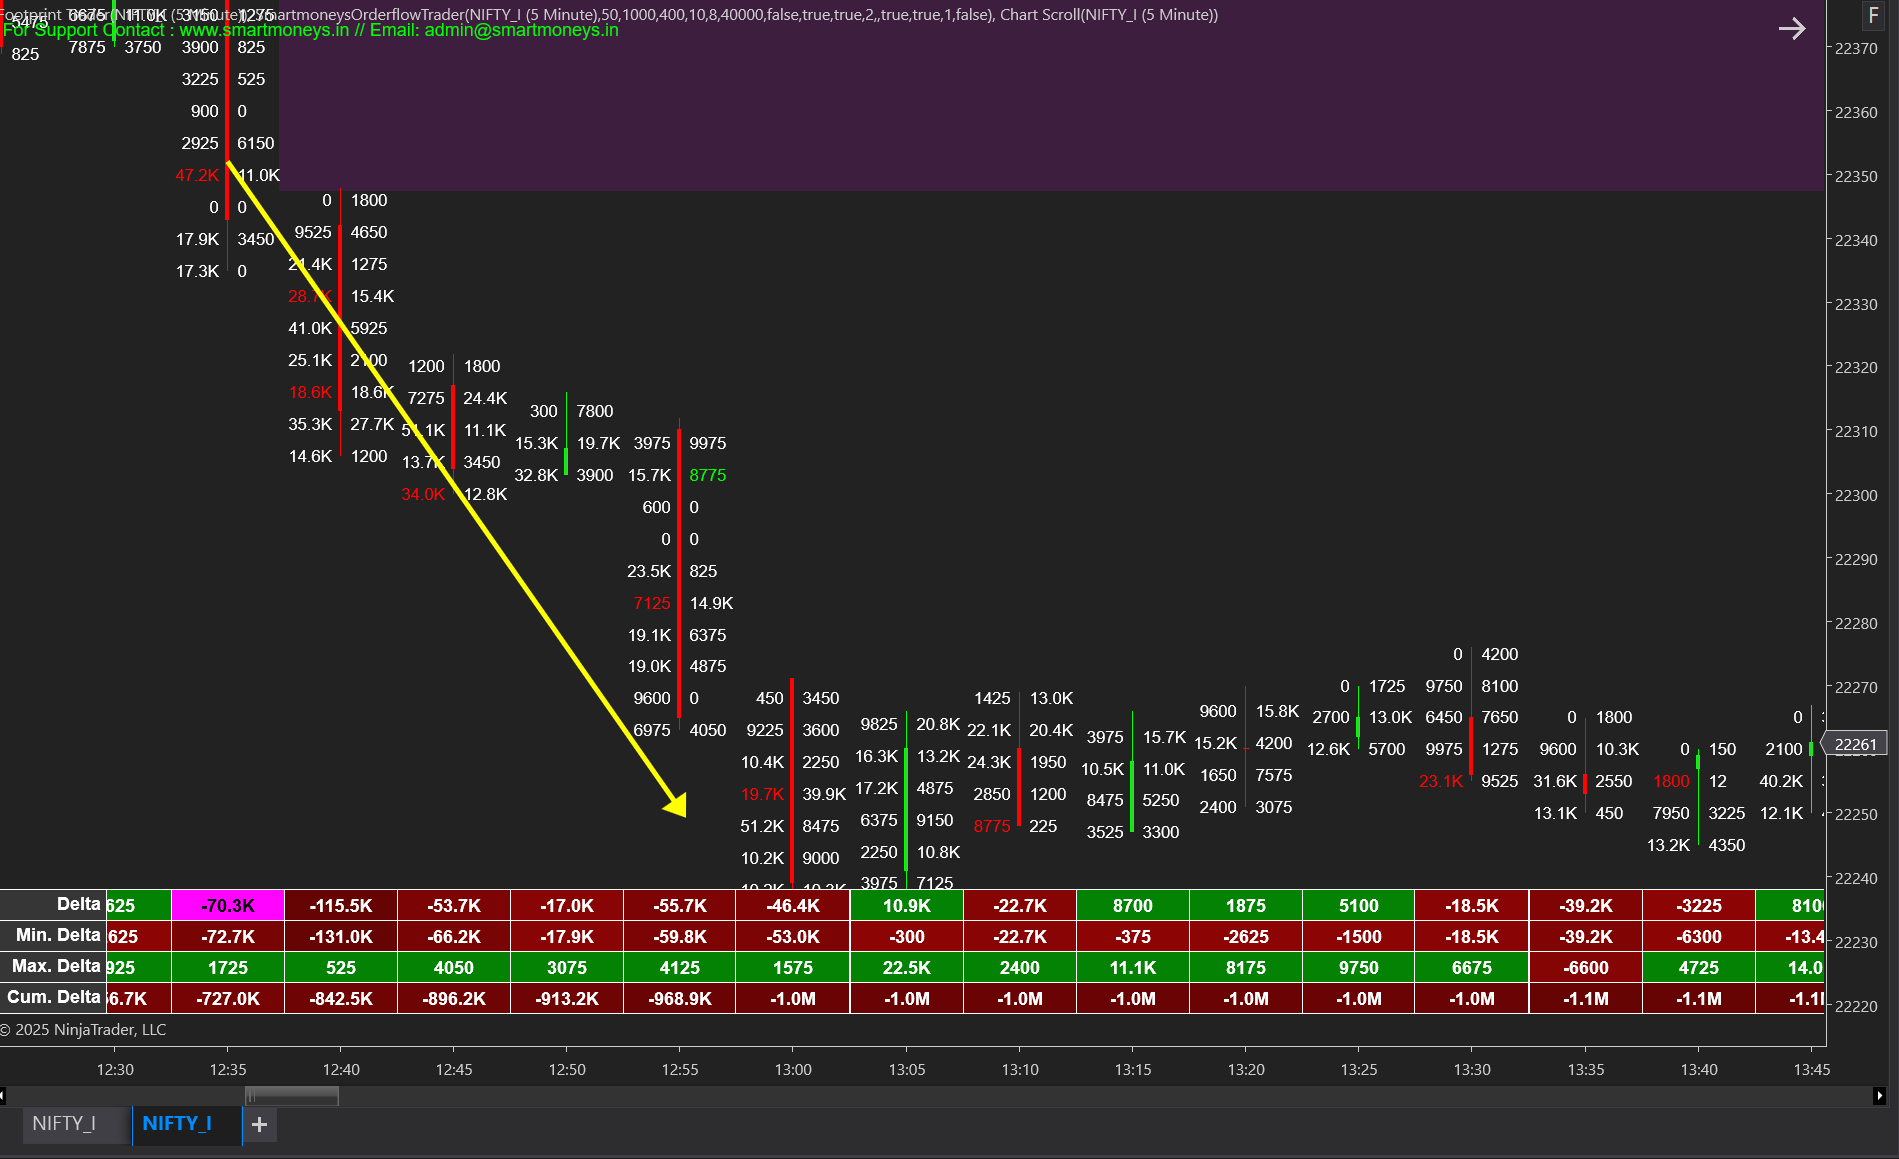Click the F indicator icon near the price axis
1899x1159 pixels.
tap(1874, 15)
